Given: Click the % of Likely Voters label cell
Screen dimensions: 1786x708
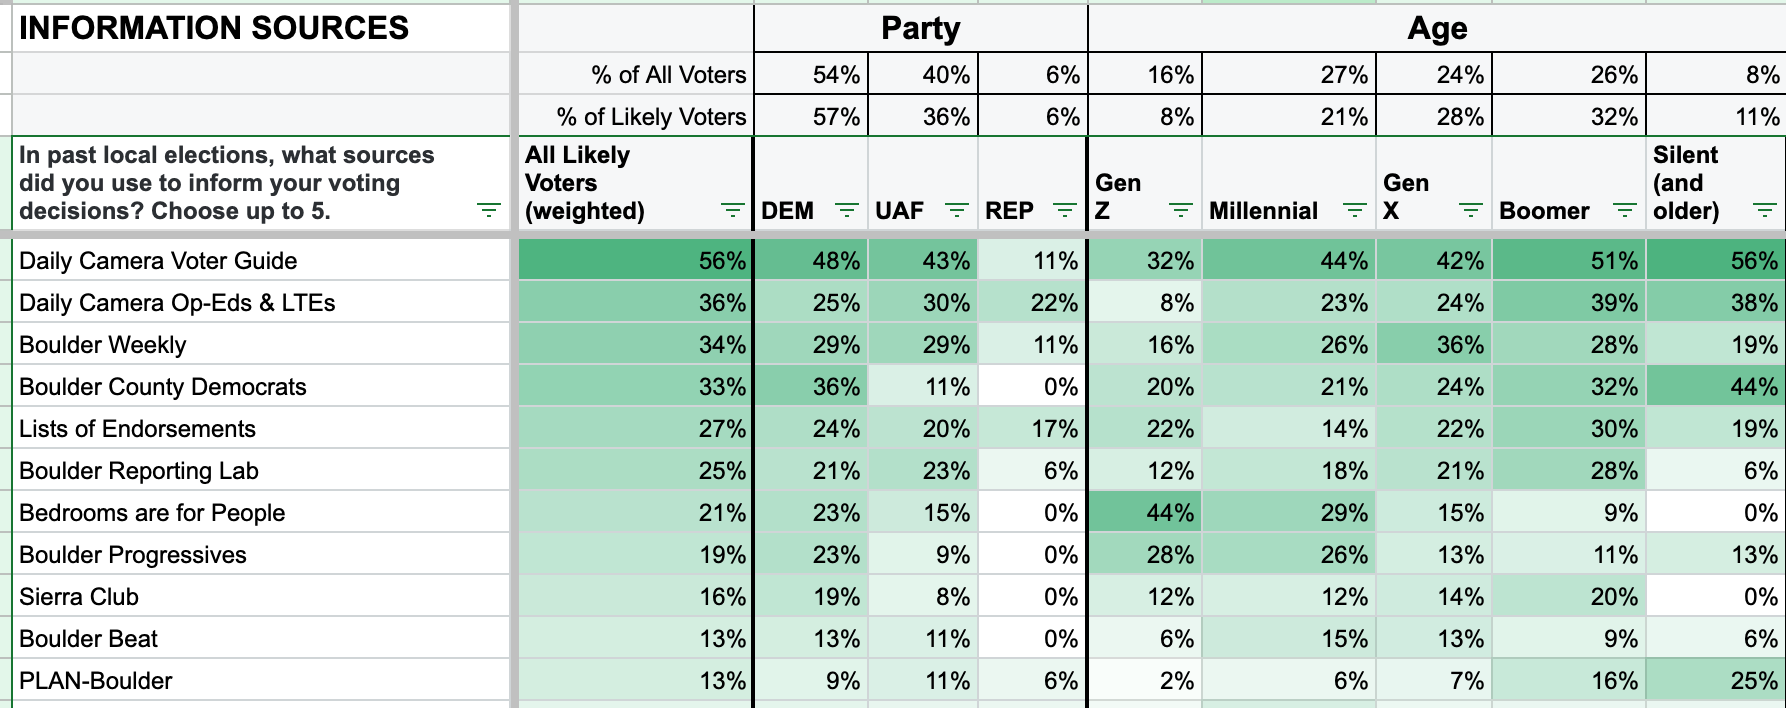Looking at the screenshot, I should tap(635, 116).
